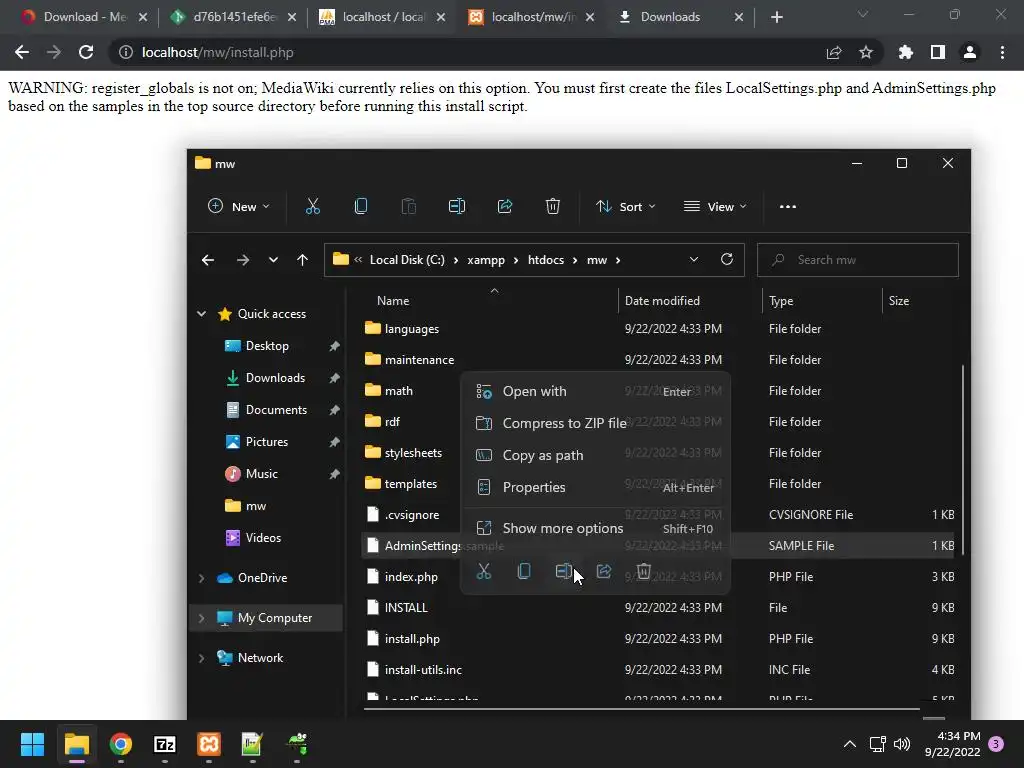Click the Paste icon in Explorer toolbar
The width and height of the screenshot is (1024, 768).
409,206
